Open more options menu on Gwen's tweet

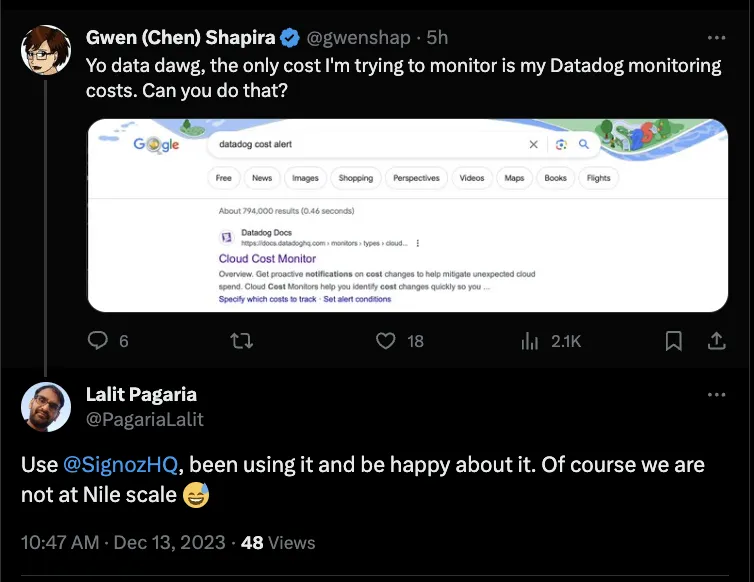click(x=716, y=38)
